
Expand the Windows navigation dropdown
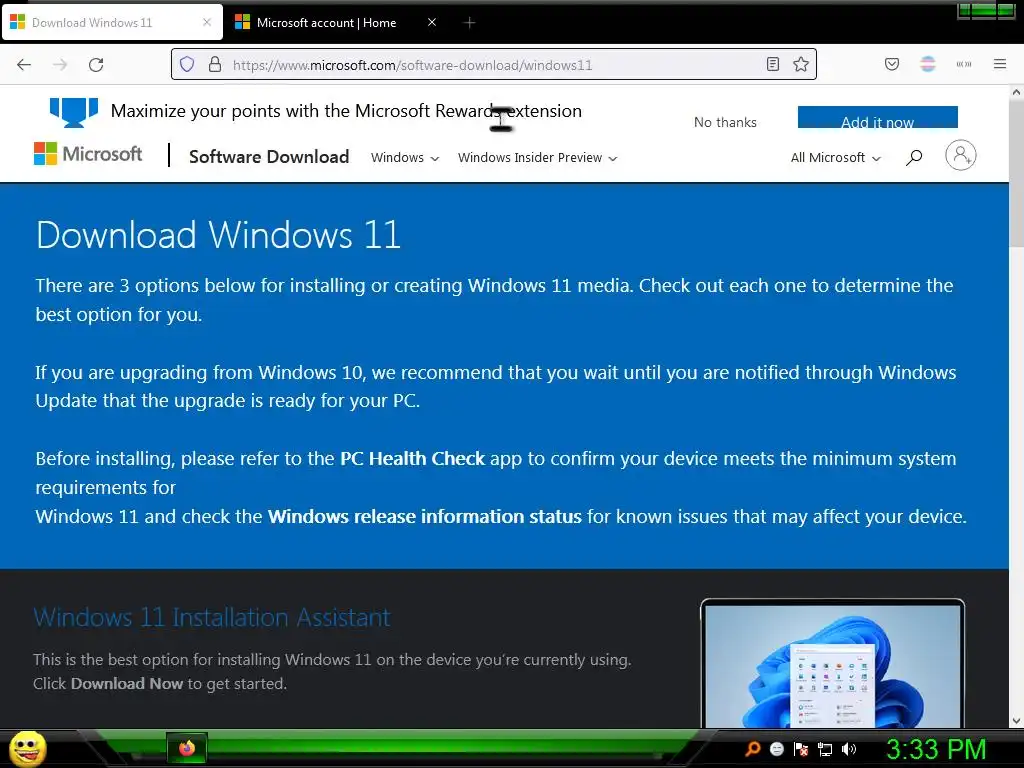click(x=405, y=157)
